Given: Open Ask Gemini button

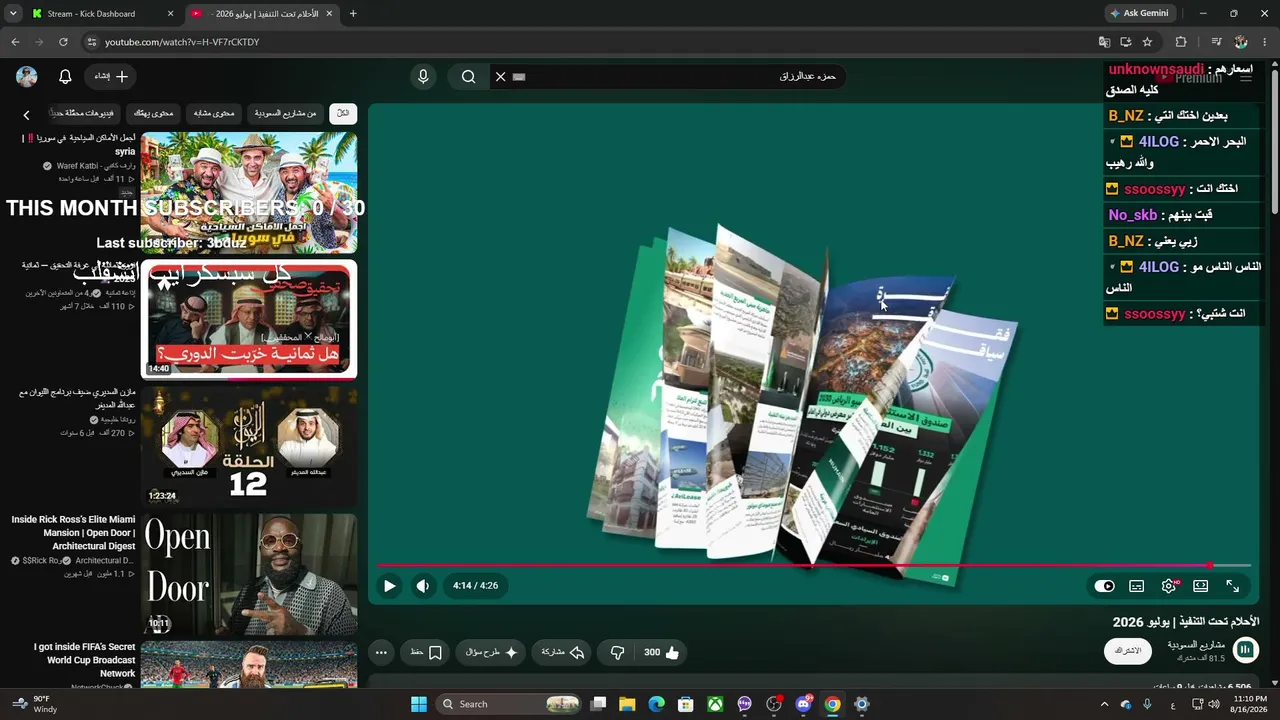Looking at the screenshot, I should pos(1138,14).
